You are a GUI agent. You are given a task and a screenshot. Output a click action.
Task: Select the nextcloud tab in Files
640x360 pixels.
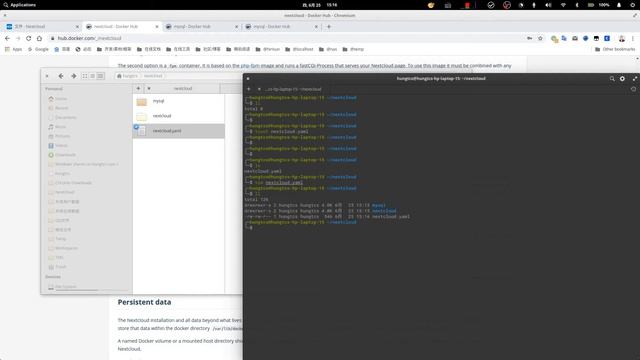tap(183, 88)
